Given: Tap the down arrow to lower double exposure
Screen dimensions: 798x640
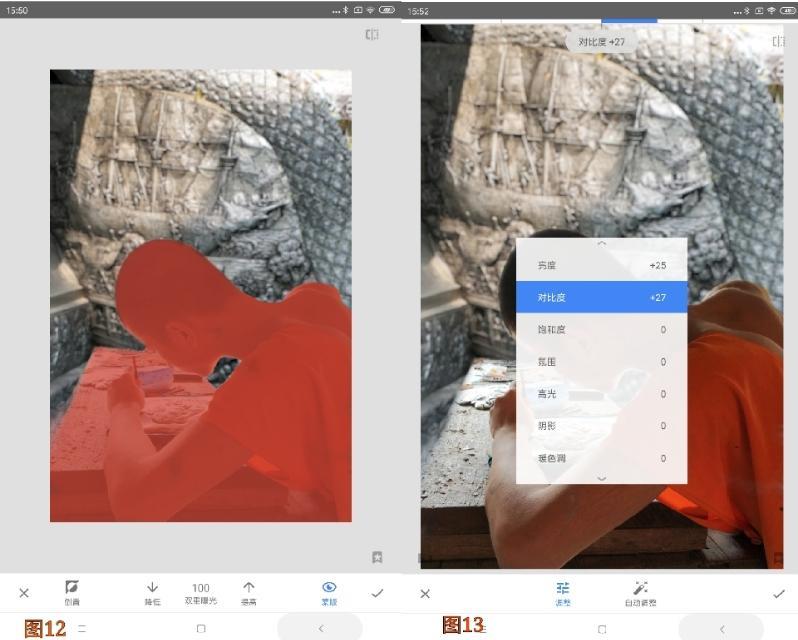Looking at the screenshot, I should click(x=152, y=593).
